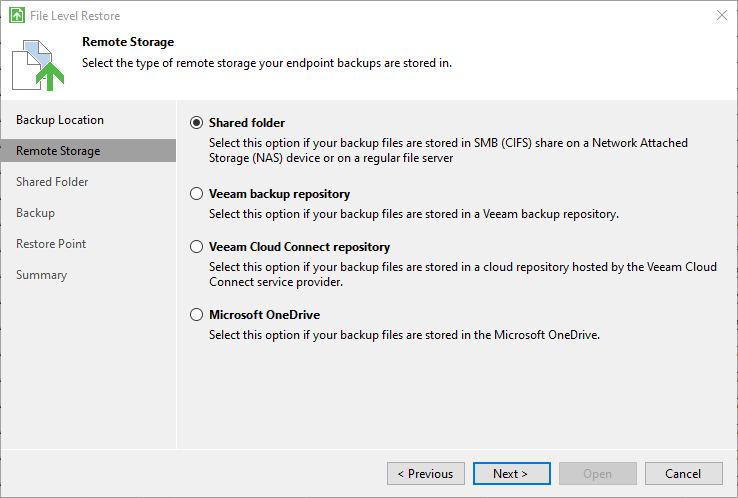Screen dimensions: 738x498
Task: Click the file restore wizard icon
Action: 38,65
